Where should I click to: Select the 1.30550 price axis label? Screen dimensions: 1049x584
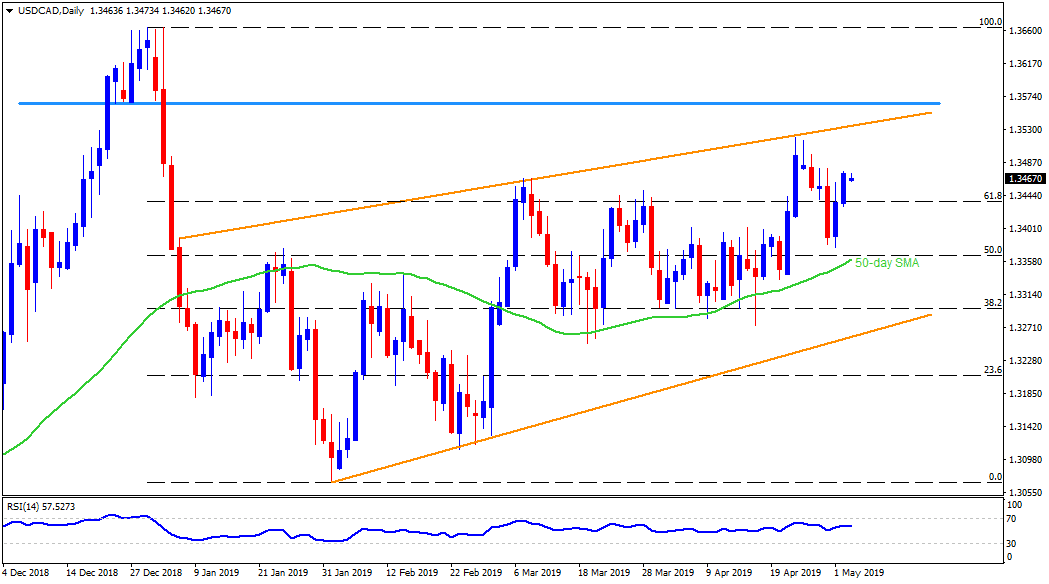pos(1020,492)
